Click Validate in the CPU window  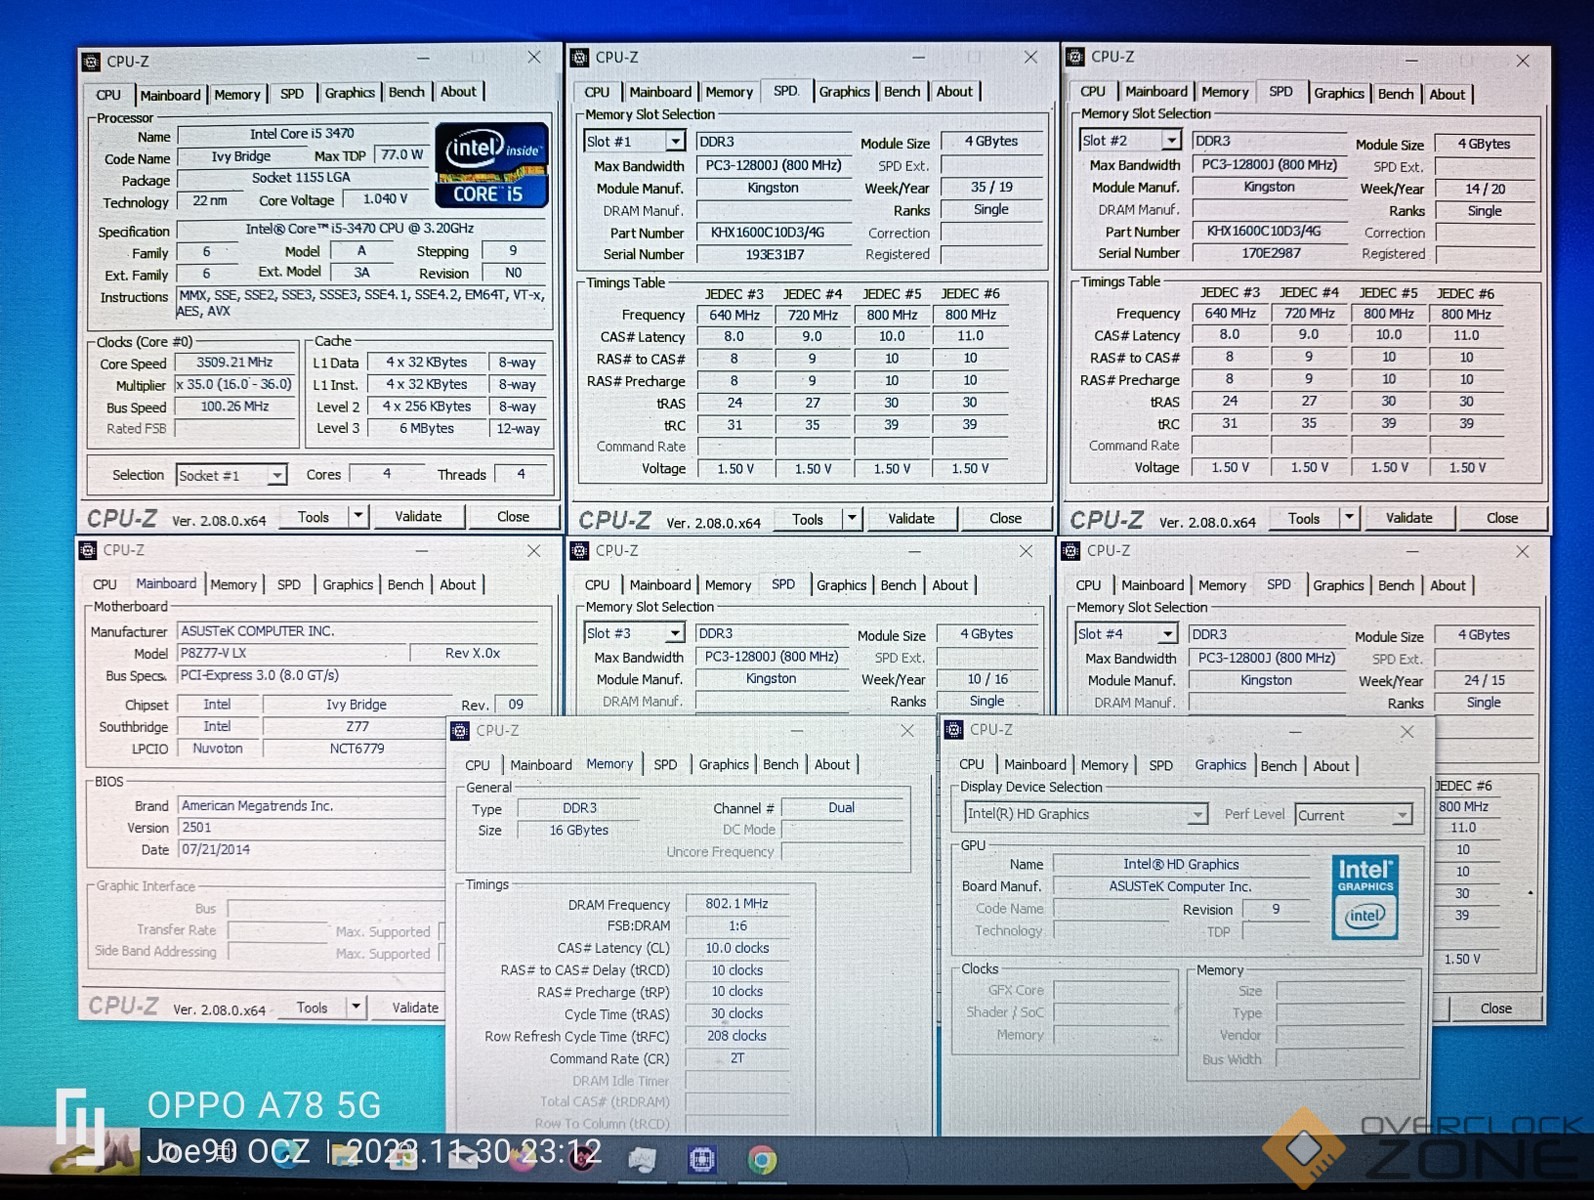(418, 516)
